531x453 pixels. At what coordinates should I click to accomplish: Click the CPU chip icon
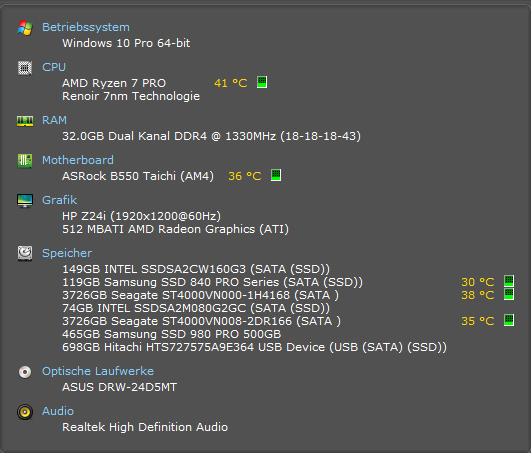[x=25, y=68]
